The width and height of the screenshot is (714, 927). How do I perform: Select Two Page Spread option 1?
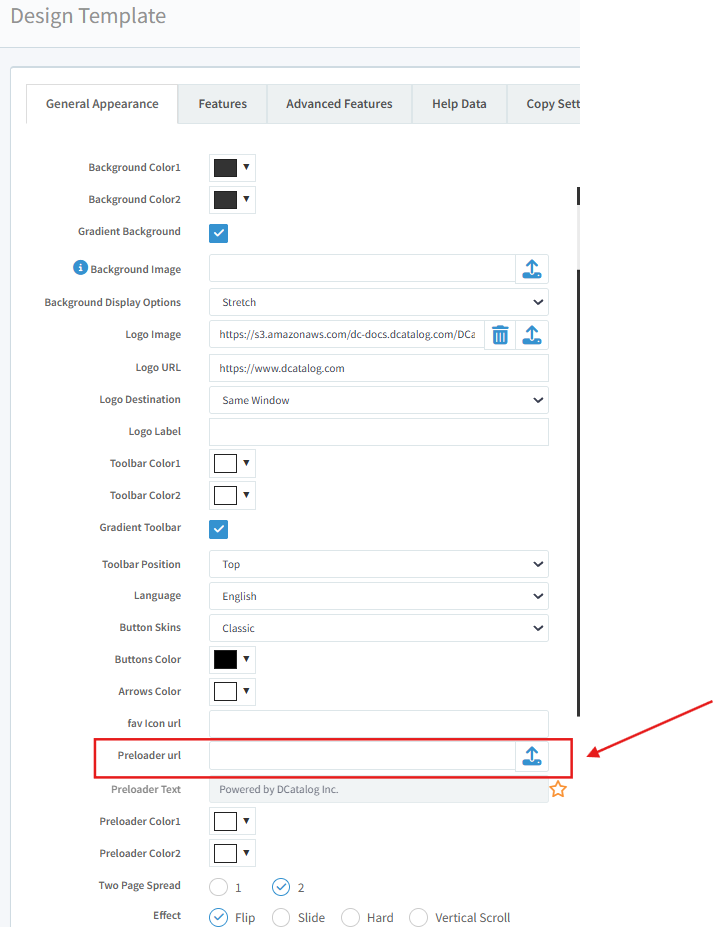coord(218,886)
